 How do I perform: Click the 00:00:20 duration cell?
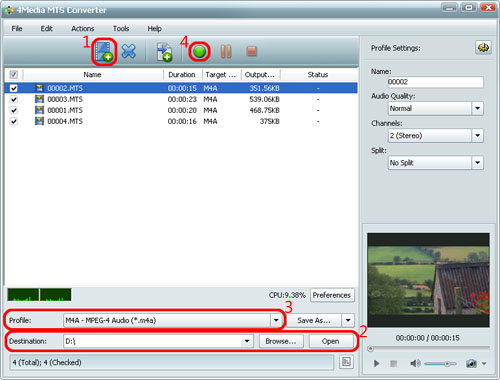point(182,110)
